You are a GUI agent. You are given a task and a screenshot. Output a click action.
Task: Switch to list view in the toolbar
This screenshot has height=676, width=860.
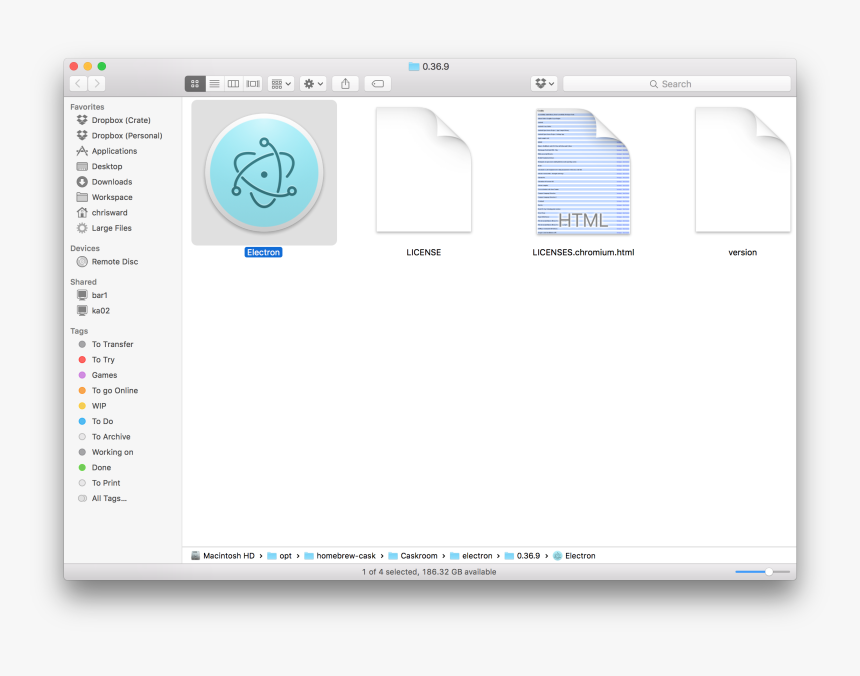(214, 83)
